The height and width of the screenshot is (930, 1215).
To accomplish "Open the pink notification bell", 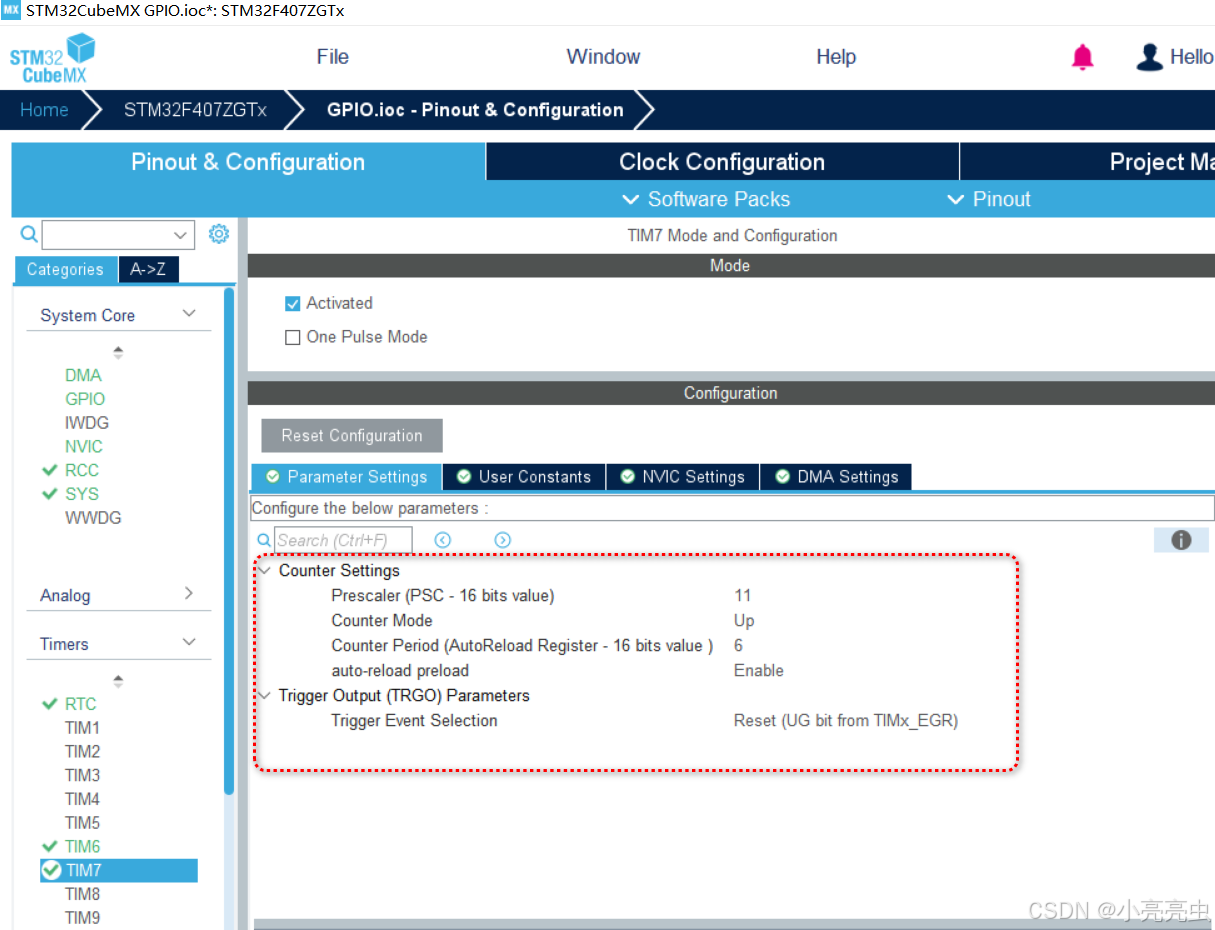I will (1083, 57).
